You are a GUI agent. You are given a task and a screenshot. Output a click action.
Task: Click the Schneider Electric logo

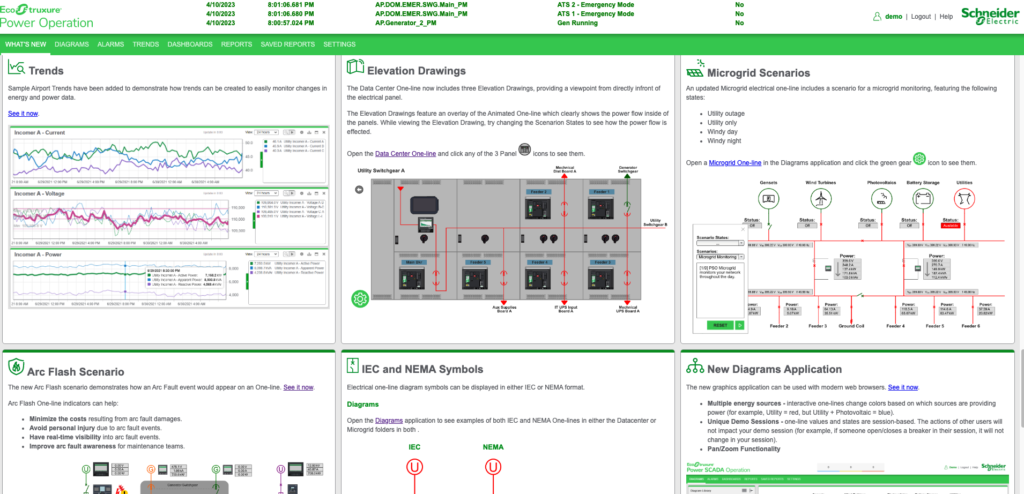point(989,16)
